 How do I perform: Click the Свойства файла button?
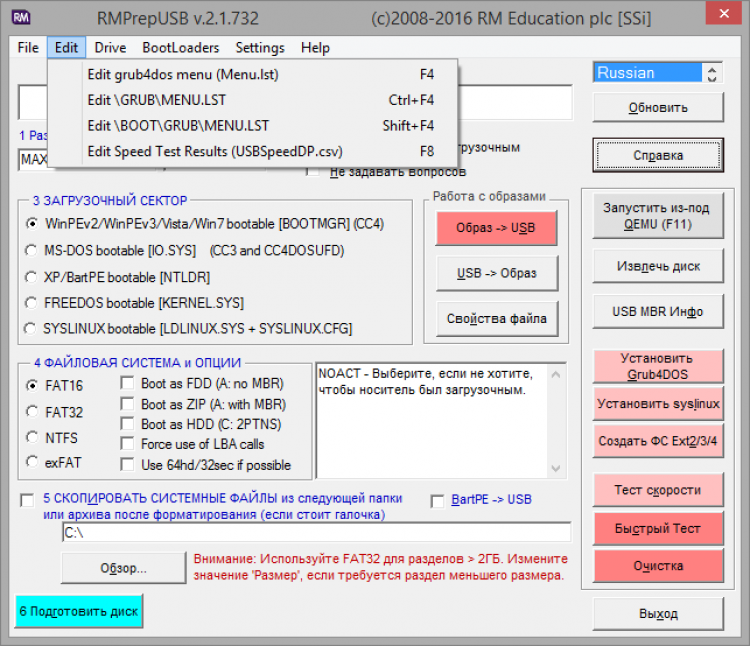(x=497, y=319)
